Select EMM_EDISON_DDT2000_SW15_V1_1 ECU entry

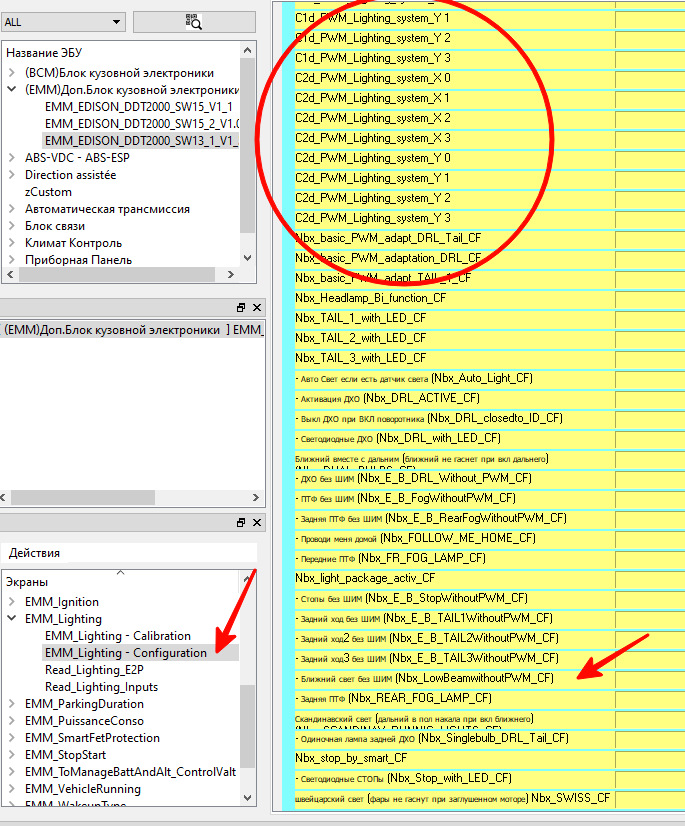pos(138,107)
